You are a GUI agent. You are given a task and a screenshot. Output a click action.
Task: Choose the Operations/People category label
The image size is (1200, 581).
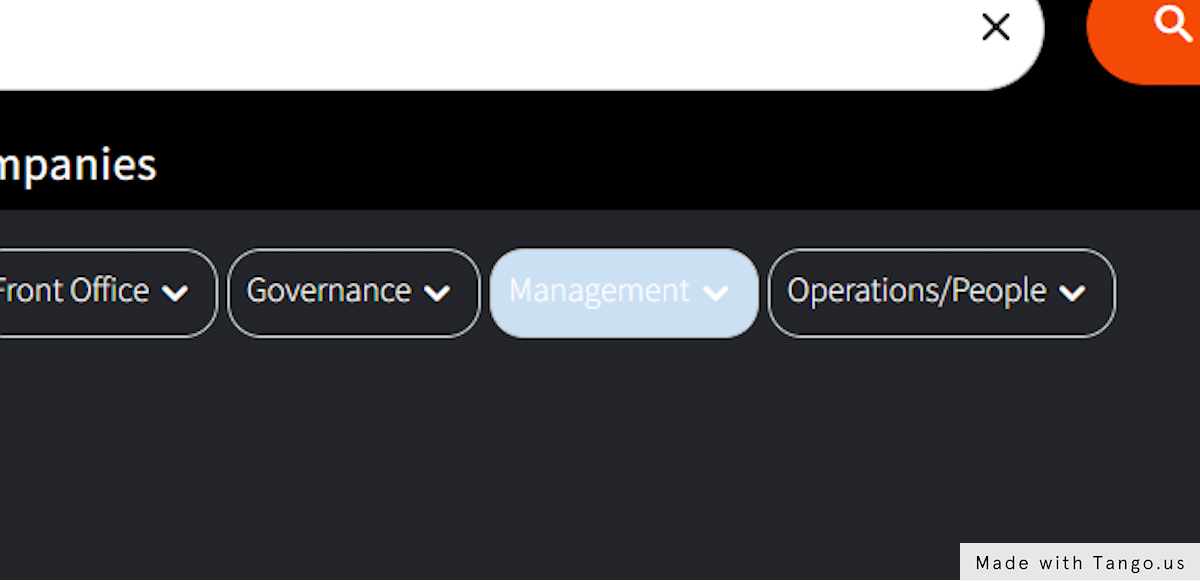(917, 291)
